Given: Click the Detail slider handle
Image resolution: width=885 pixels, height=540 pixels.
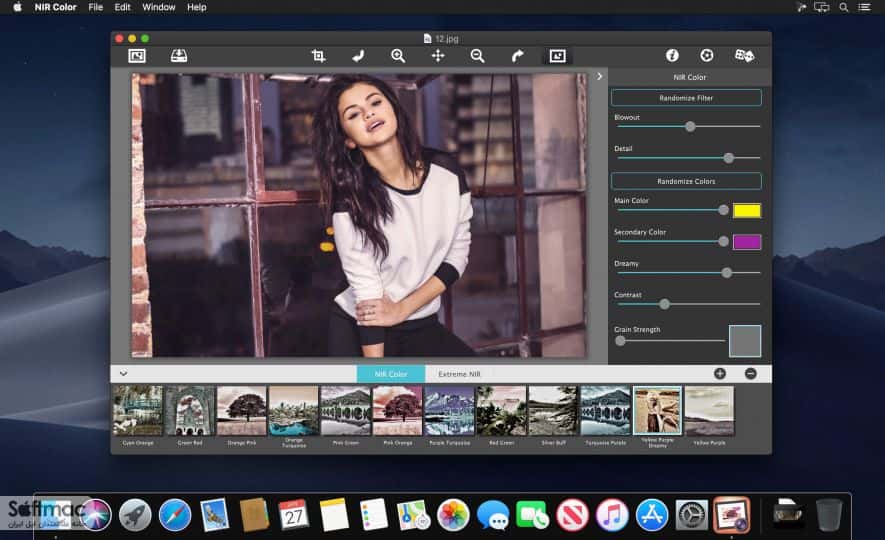Looking at the screenshot, I should (729, 158).
